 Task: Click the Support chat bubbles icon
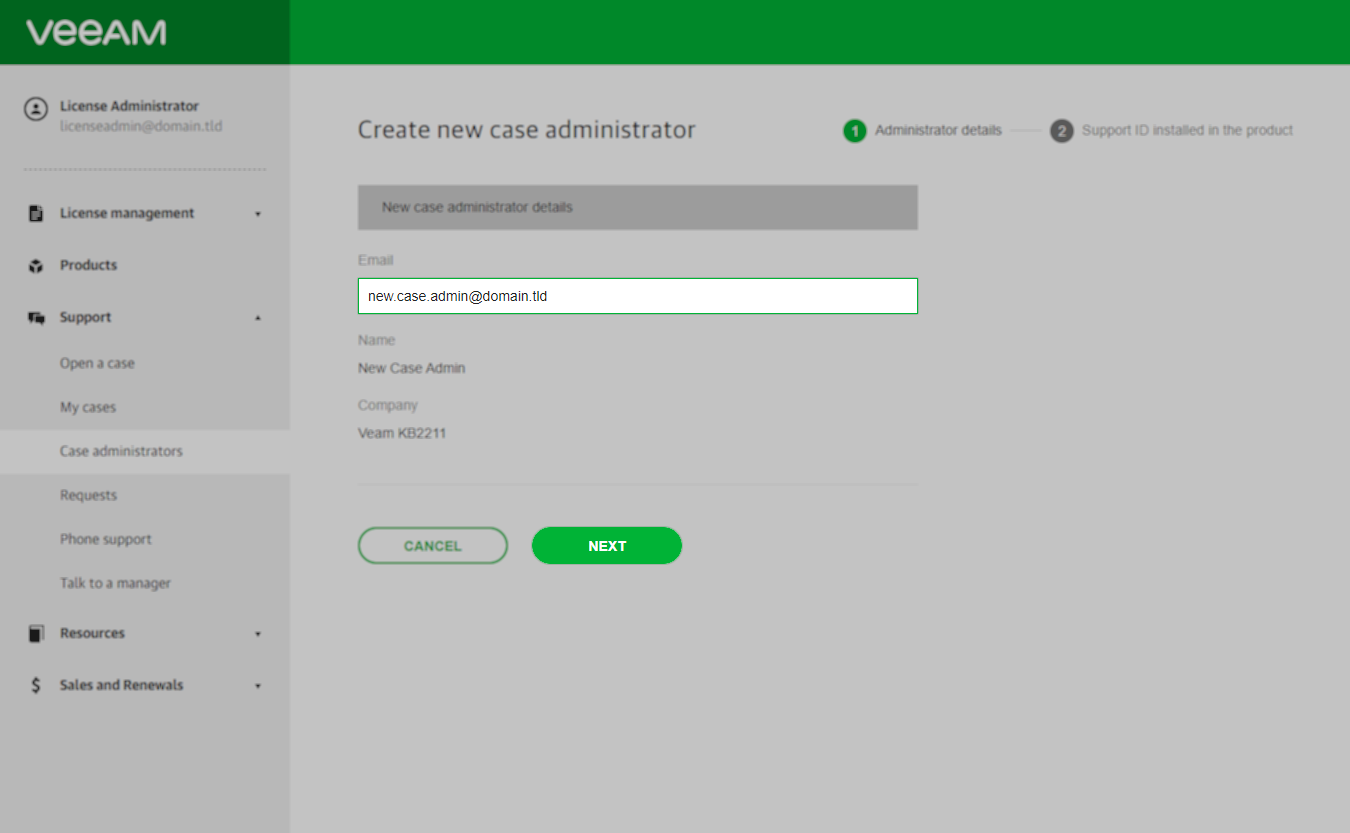click(37, 318)
